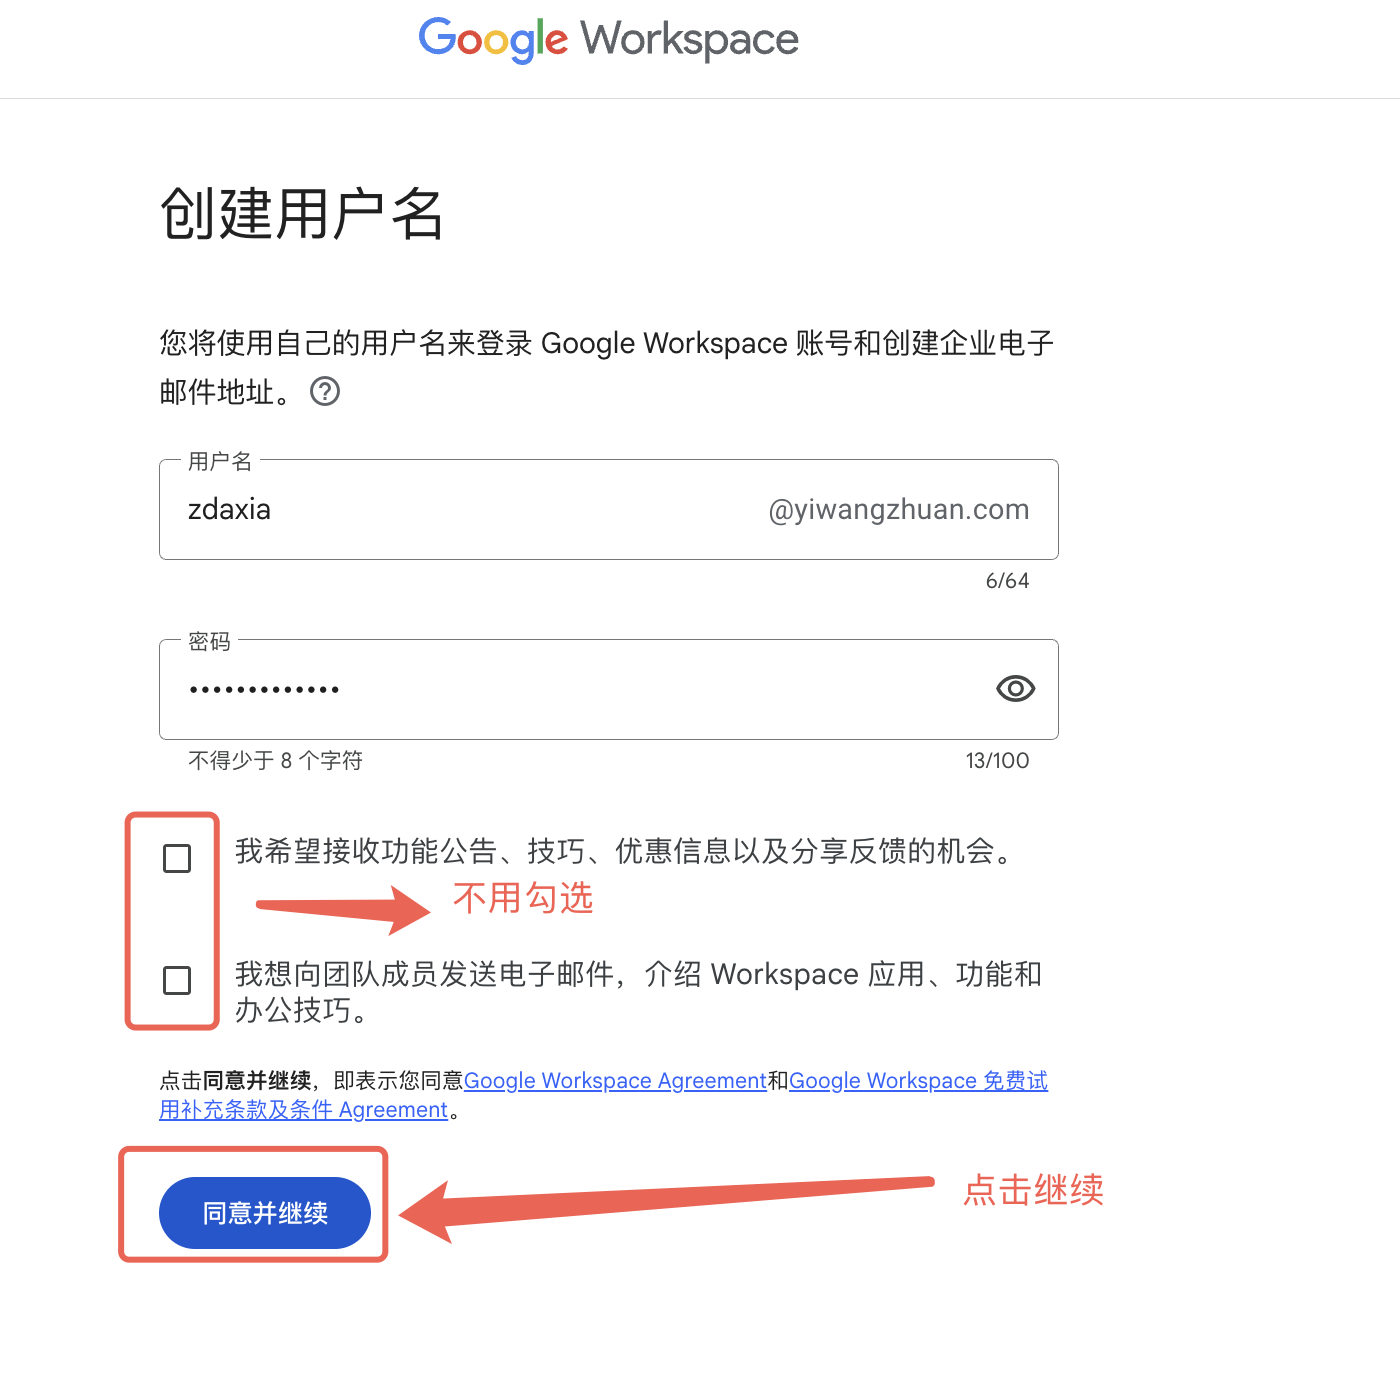Show password using the eye icon
Screen dimensions: 1400x1374
[1015, 689]
